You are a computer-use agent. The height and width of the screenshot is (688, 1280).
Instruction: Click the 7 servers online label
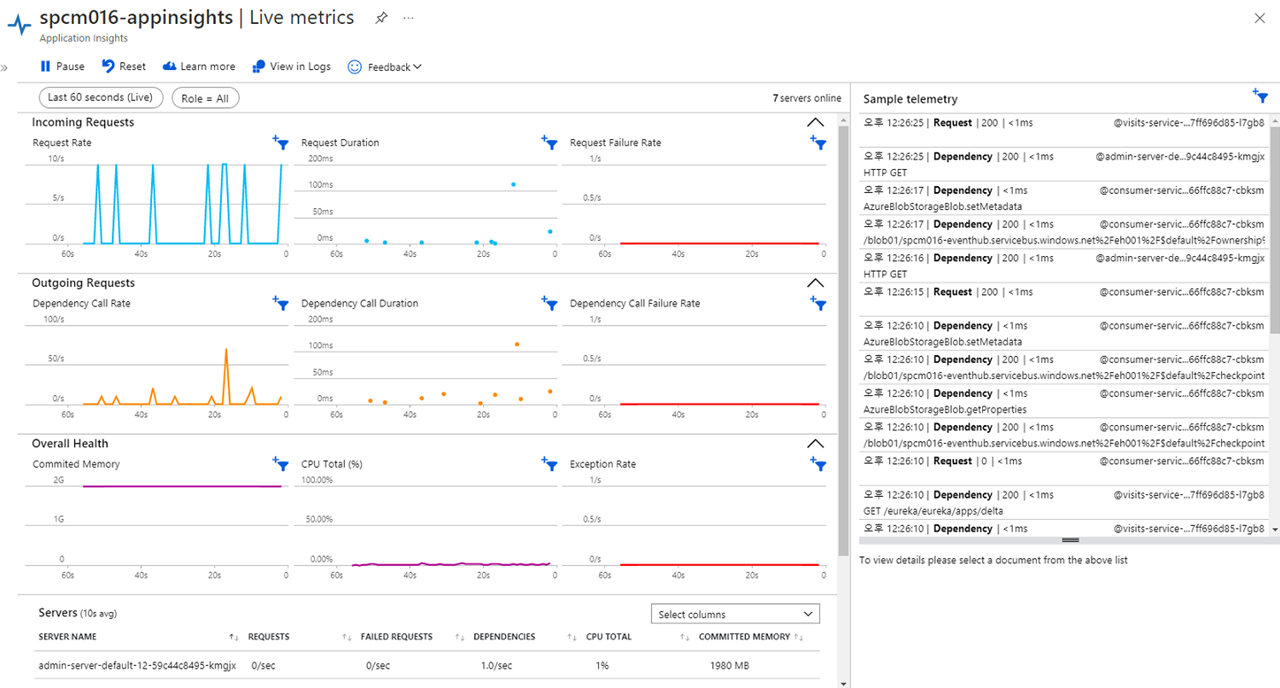(x=807, y=98)
